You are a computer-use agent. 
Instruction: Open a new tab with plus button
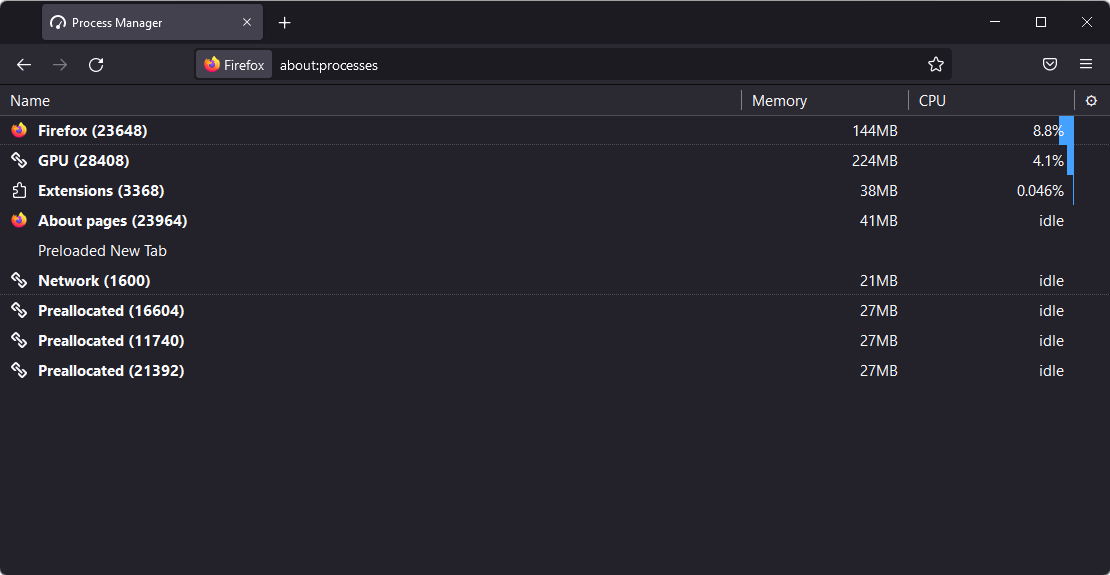285,23
